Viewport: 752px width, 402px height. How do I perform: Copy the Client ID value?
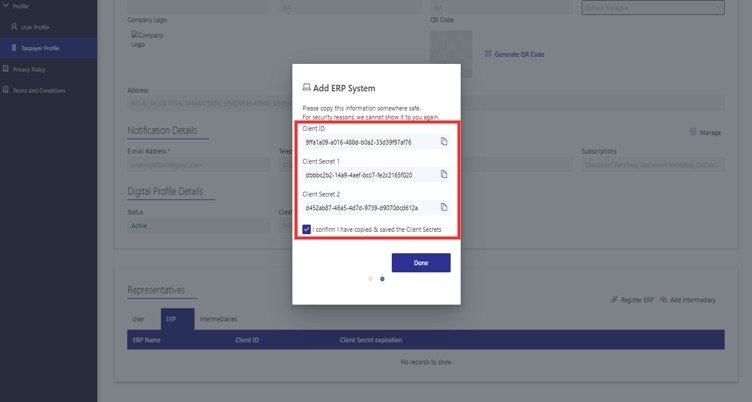[x=444, y=142]
